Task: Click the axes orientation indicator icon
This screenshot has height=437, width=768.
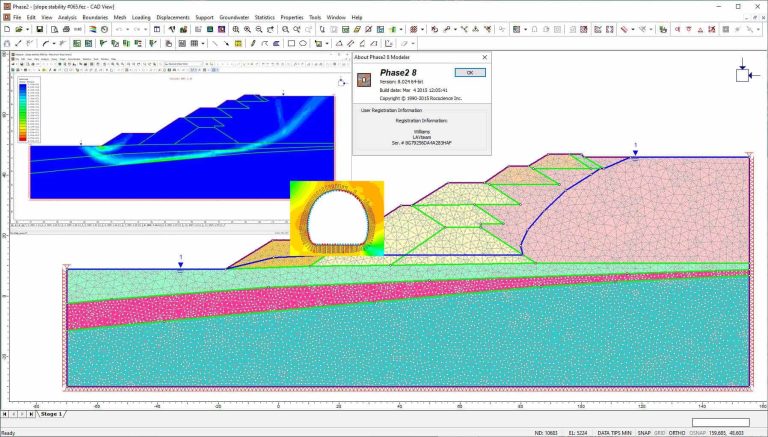Action: click(746, 72)
